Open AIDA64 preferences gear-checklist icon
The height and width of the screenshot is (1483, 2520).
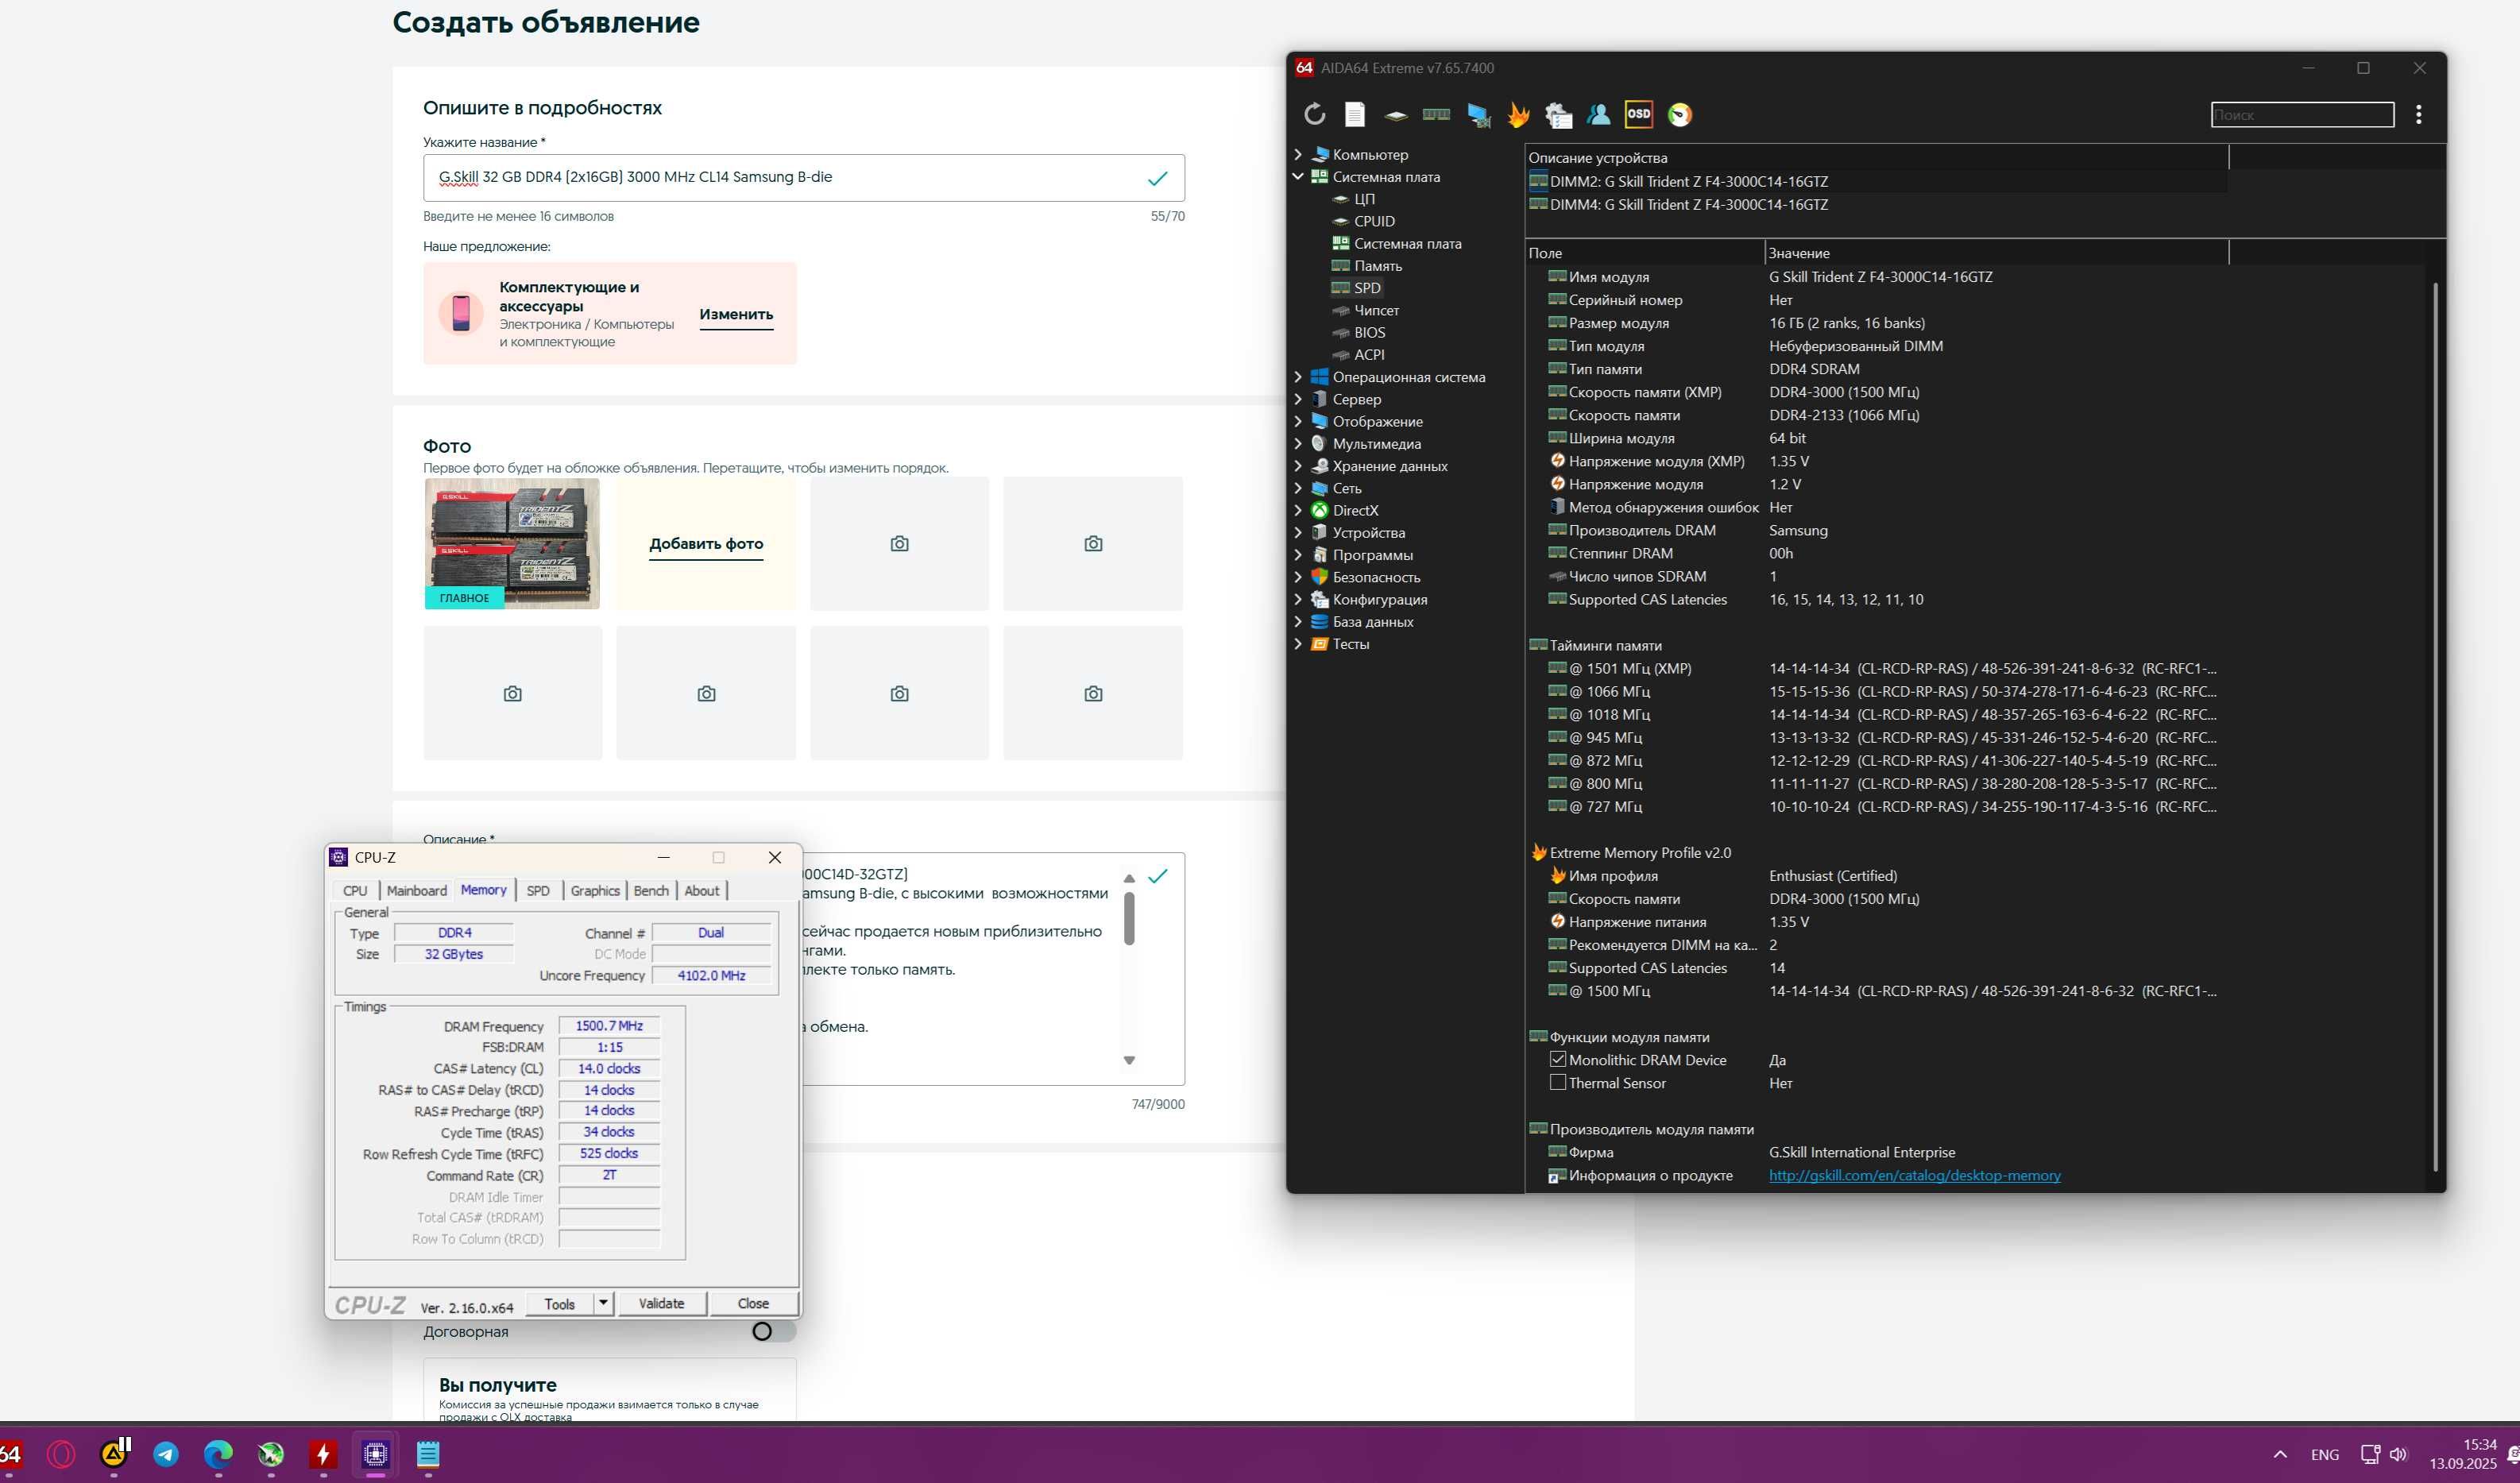click(1558, 115)
